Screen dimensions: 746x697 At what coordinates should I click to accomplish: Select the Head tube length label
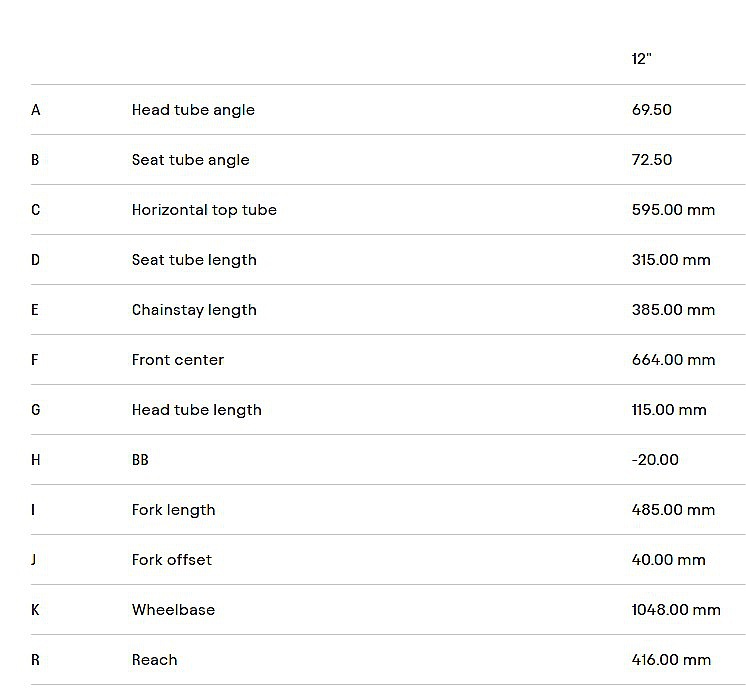point(196,410)
